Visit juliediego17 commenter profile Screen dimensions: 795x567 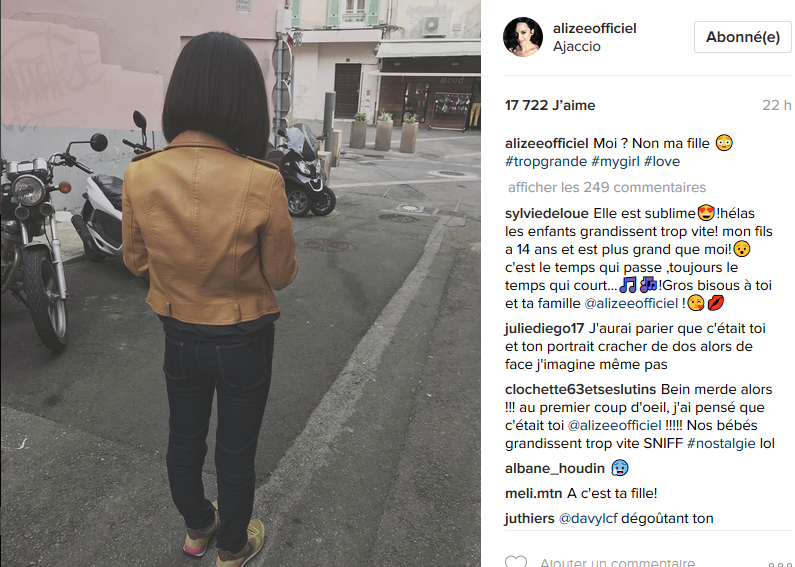pyautogui.click(x=545, y=329)
